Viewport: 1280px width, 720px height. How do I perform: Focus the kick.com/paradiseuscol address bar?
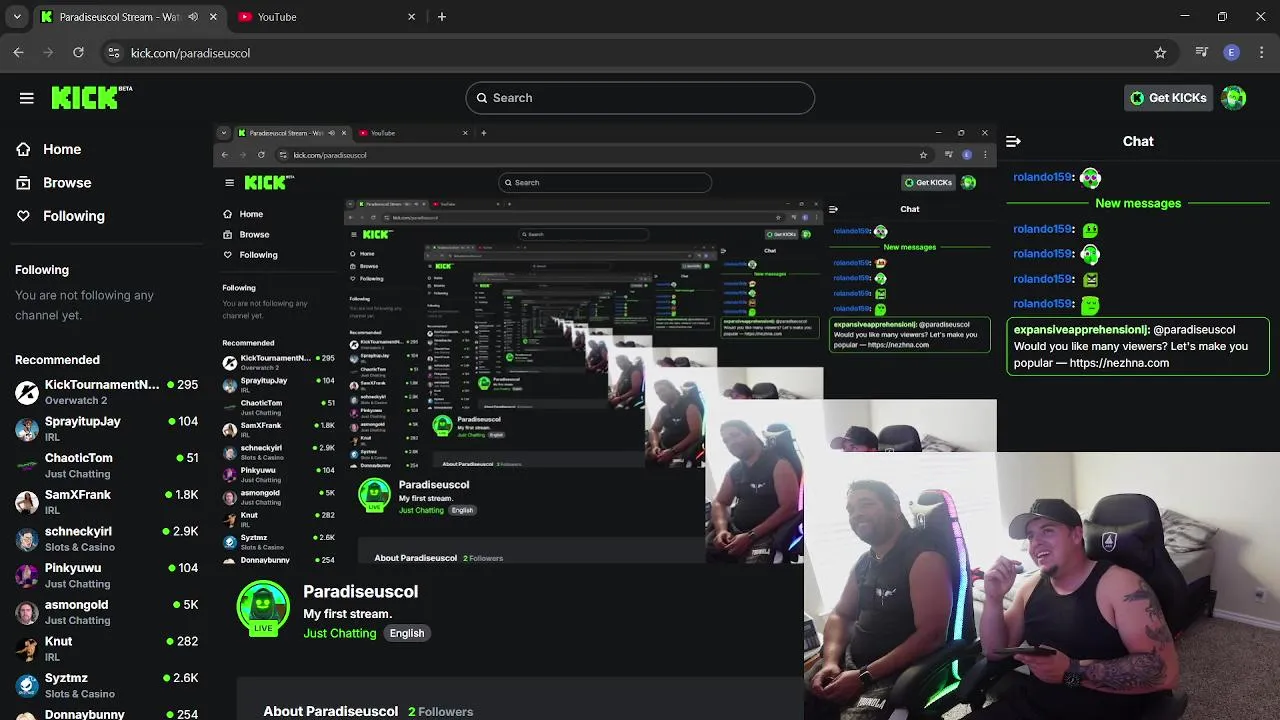[640, 52]
